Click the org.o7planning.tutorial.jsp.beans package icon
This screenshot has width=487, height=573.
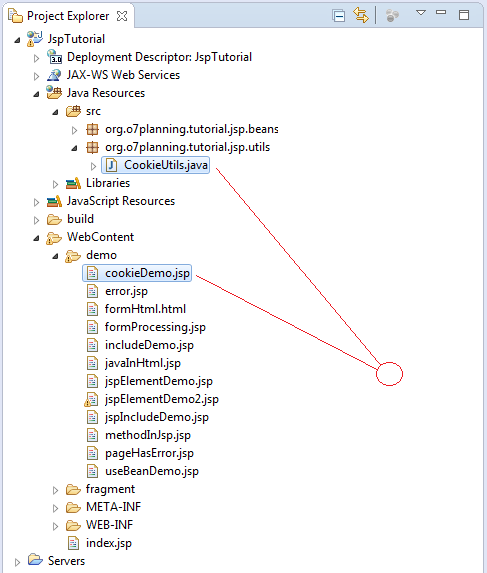click(92, 129)
